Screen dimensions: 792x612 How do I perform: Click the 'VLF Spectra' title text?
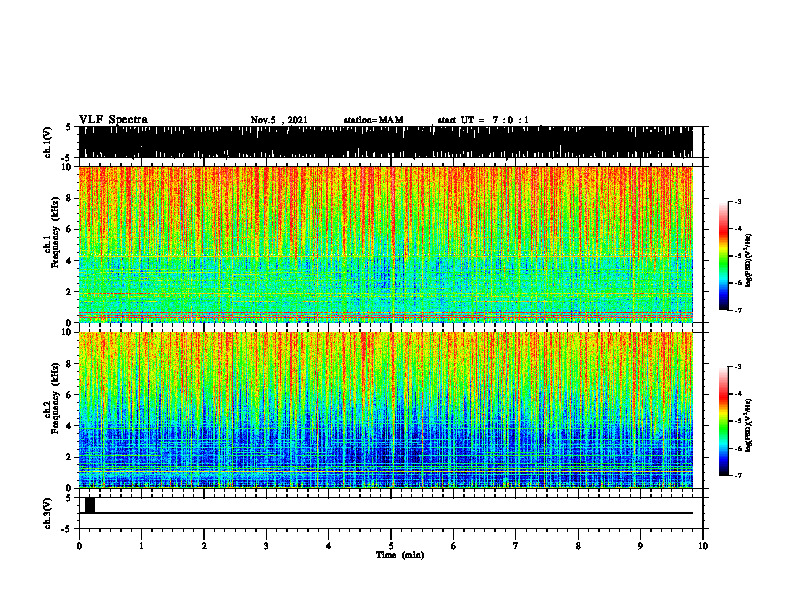click(113, 120)
